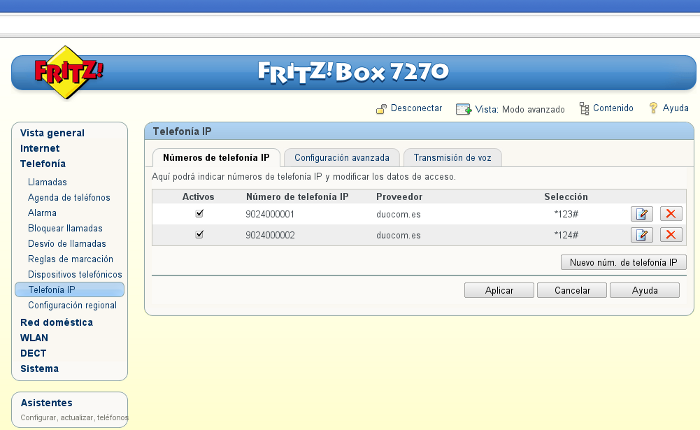Expand the Red doméstica menu section
This screenshot has height=430, width=700.
pyautogui.click(x=56, y=323)
